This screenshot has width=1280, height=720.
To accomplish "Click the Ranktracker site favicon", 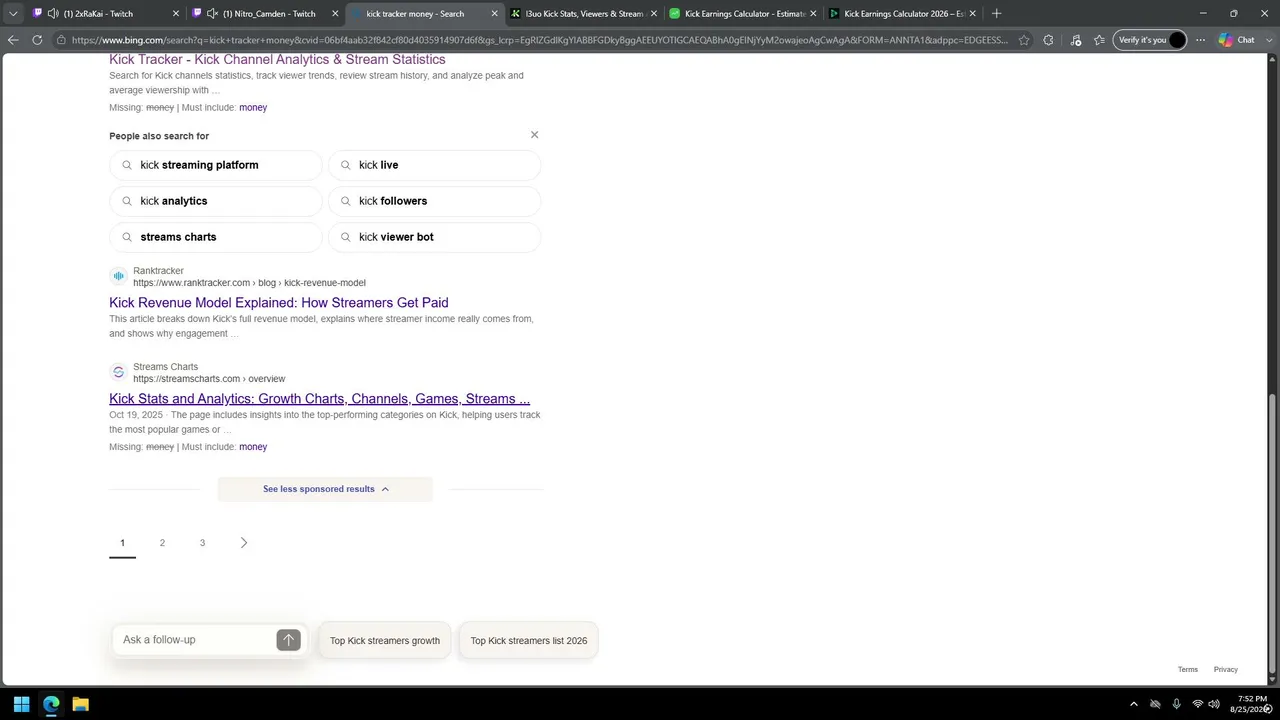I will (118, 276).
